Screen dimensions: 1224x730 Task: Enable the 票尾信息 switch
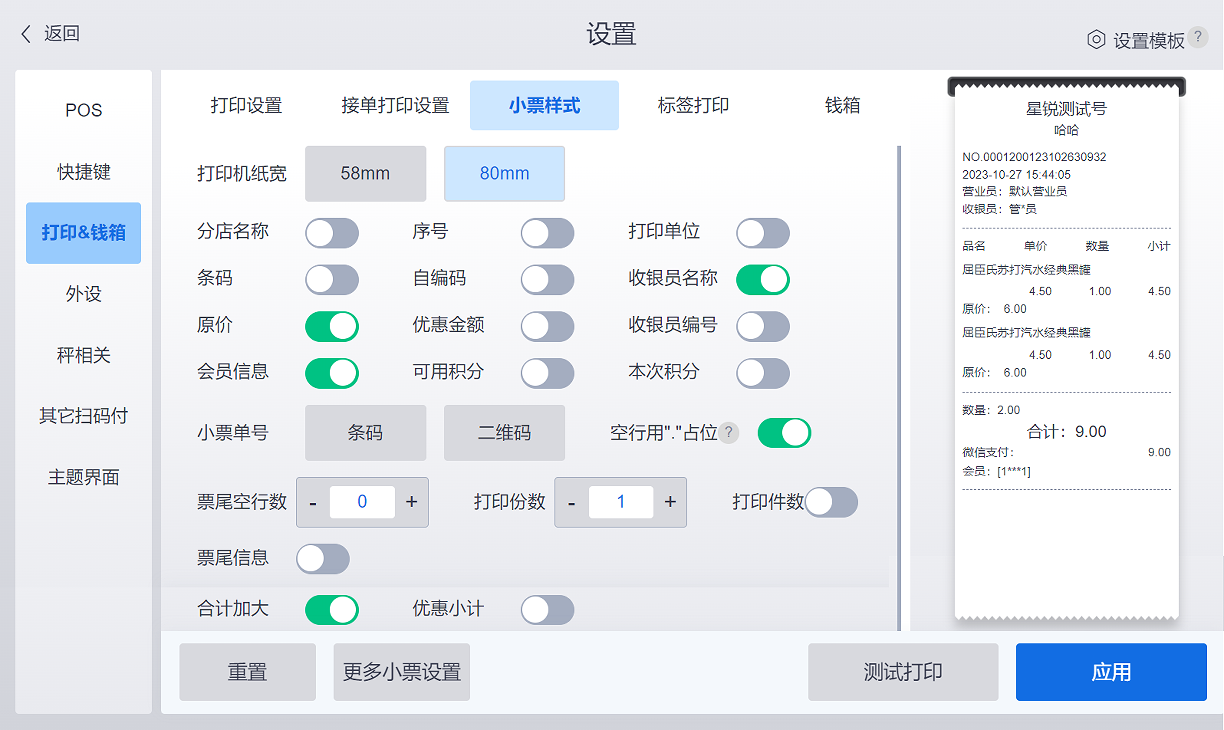pyautogui.click(x=323, y=559)
